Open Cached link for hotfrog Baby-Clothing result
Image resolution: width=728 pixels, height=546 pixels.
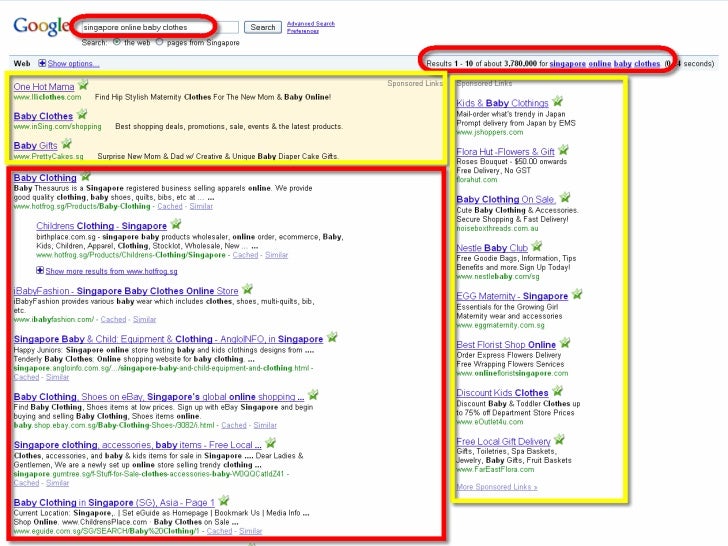click(x=170, y=206)
